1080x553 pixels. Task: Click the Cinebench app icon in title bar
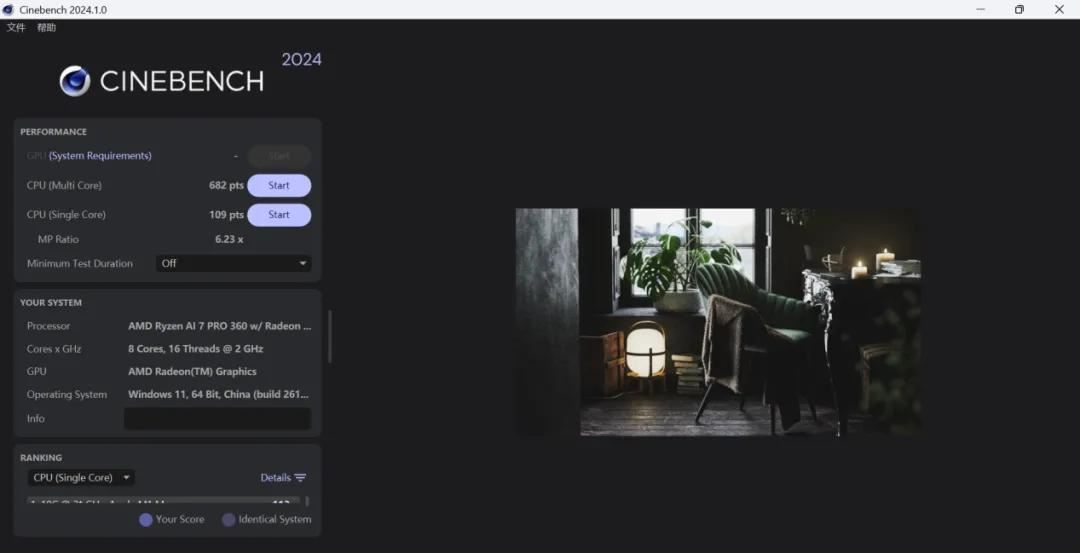9,9
